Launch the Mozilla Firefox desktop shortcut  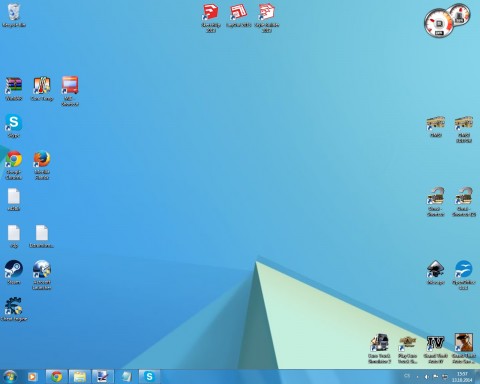tap(42, 165)
